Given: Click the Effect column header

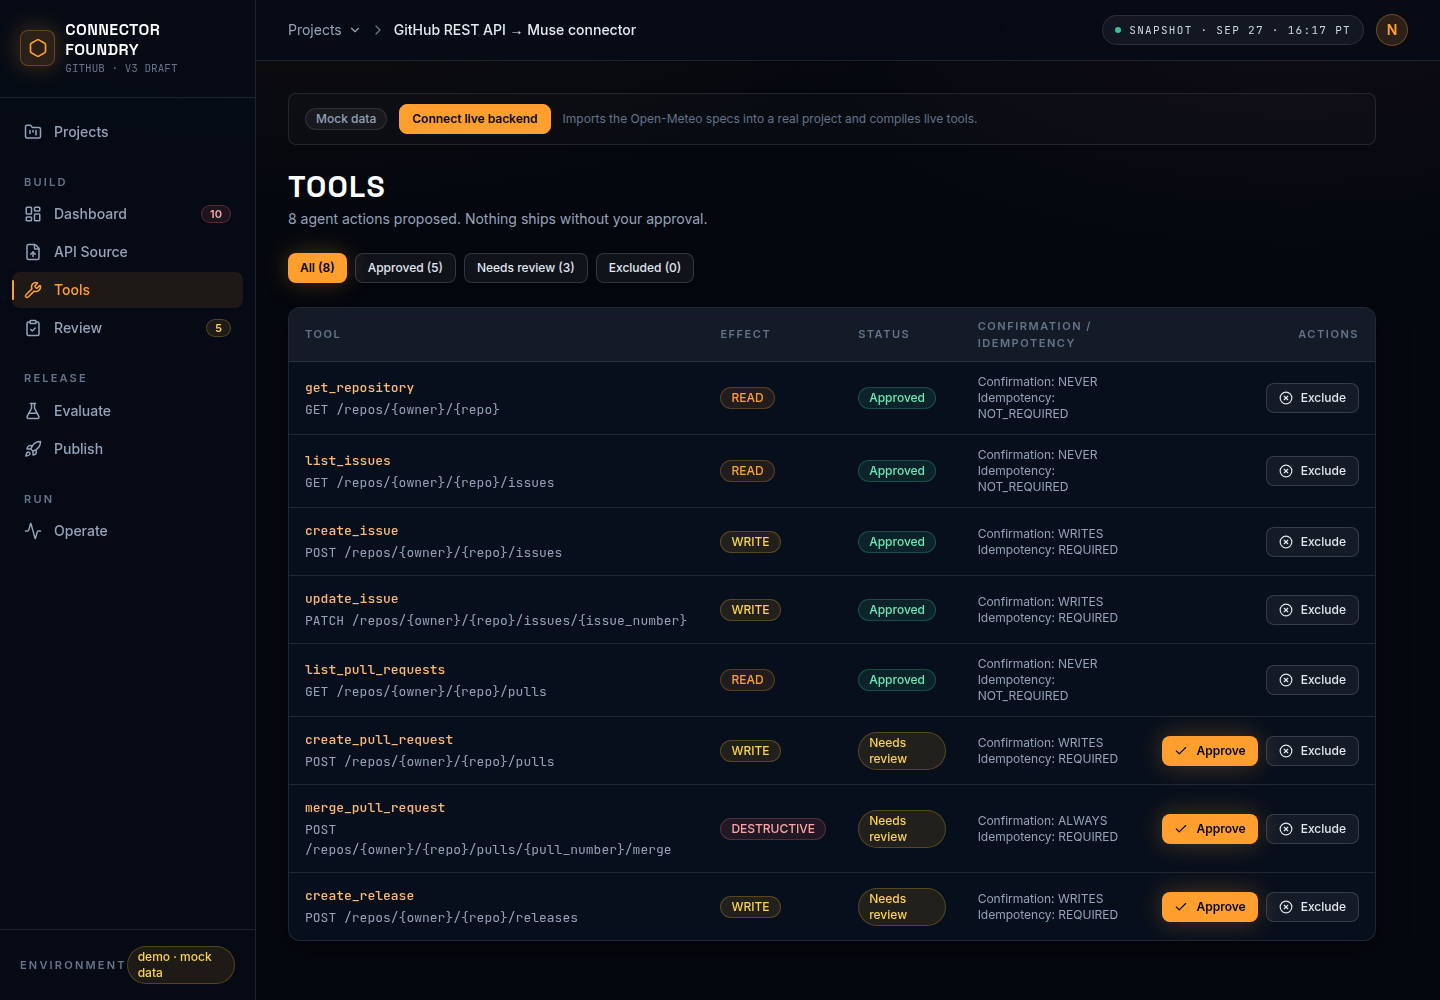Looking at the screenshot, I should tap(745, 334).
